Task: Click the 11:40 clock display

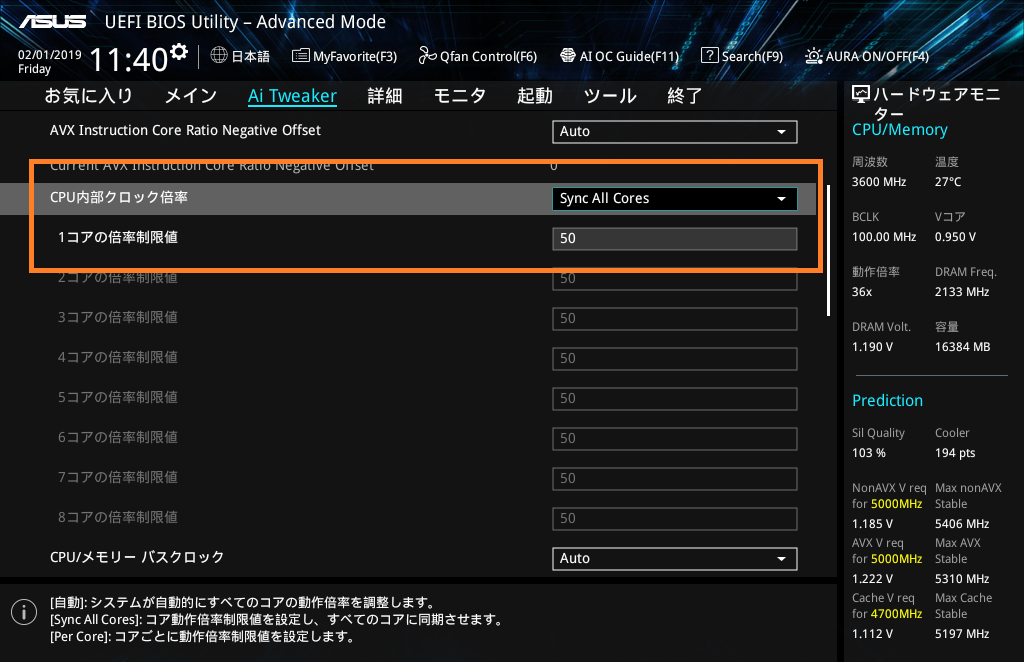Action: (129, 59)
